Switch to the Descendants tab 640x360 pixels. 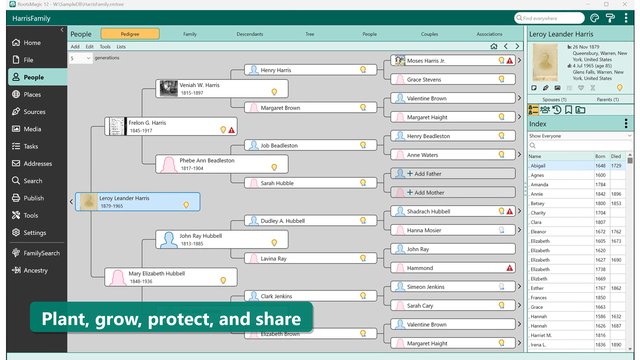click(x=250, y=34)
